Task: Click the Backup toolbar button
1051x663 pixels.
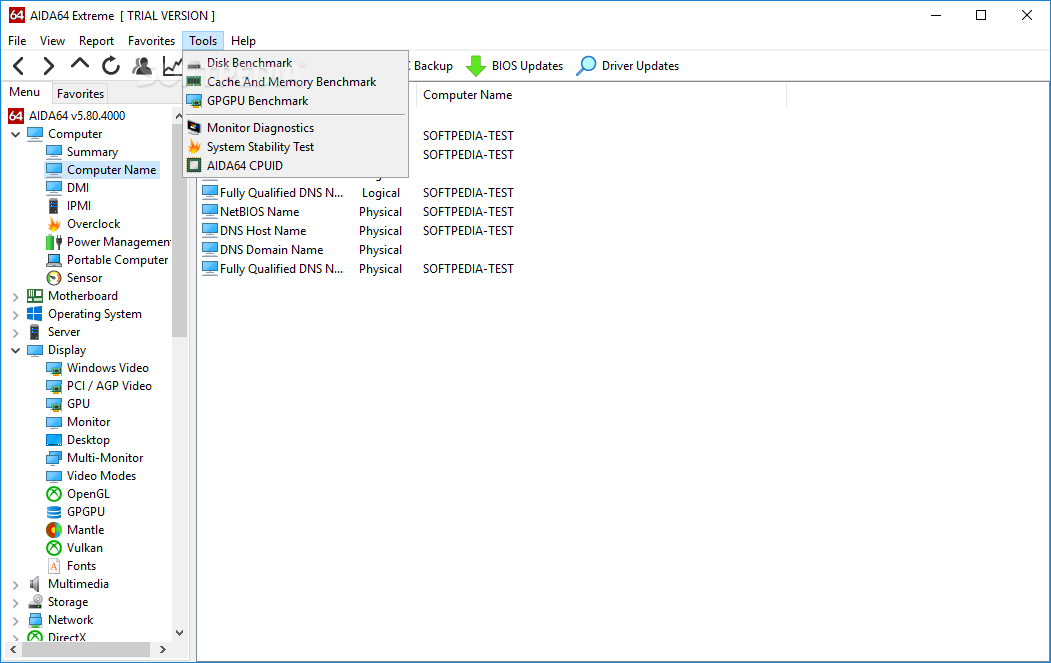Action: tap(432, 66)
